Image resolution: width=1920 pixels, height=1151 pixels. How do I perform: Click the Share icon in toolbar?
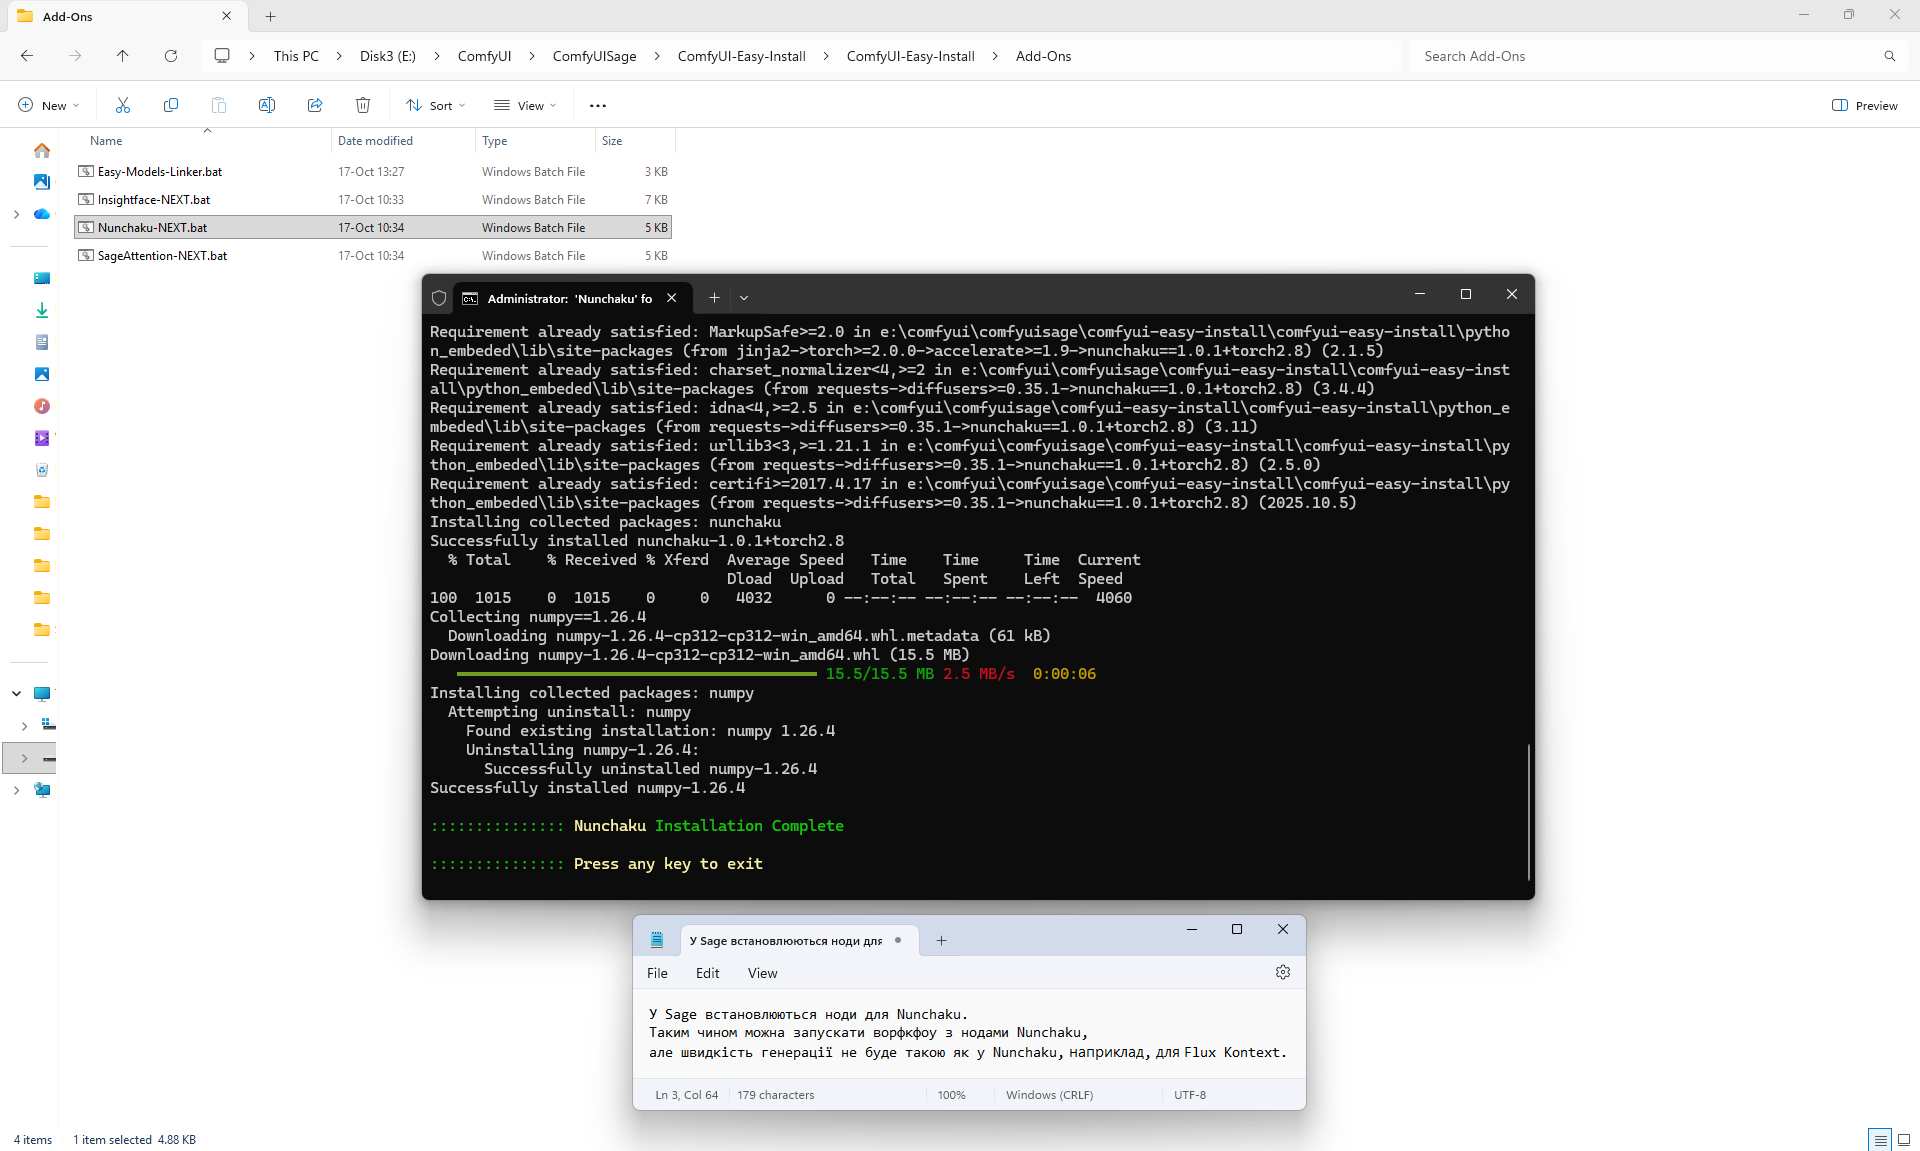[315, 105]
